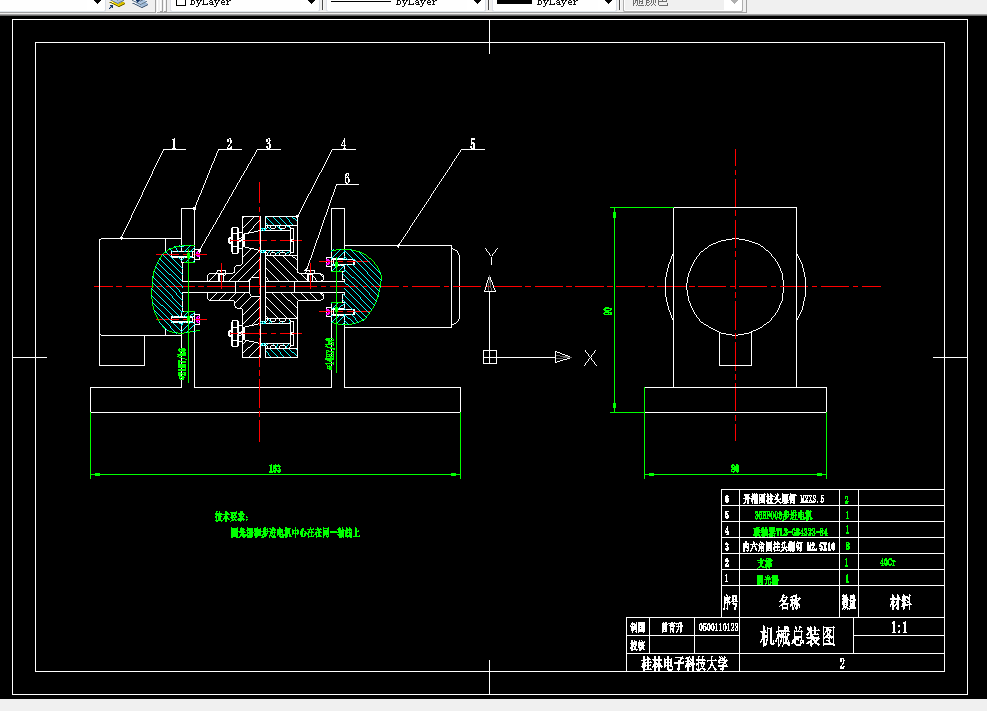Image resolution: width=987 pixels, height=711 pixels.
Task: Click the sheet number 2 in title block
Action: [842, 664]
